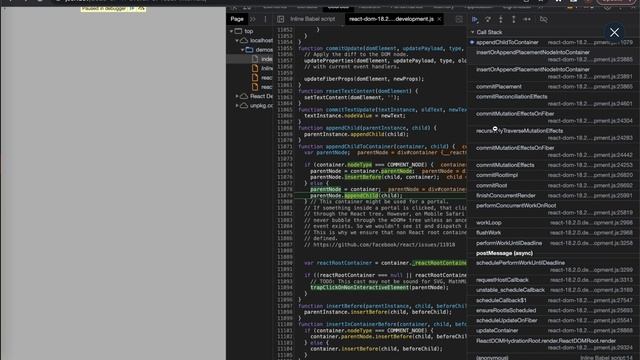This screenshot has height=360, width=640.
Task: Click line number 11074 in the gutter
Action: pos(284,165)
